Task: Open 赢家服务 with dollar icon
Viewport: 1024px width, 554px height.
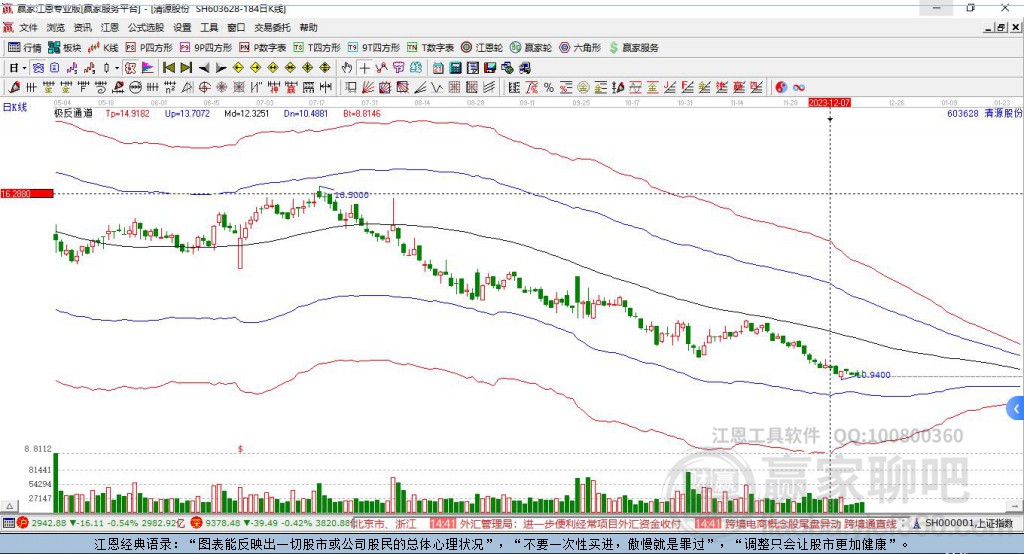Action: click(634, 48)
